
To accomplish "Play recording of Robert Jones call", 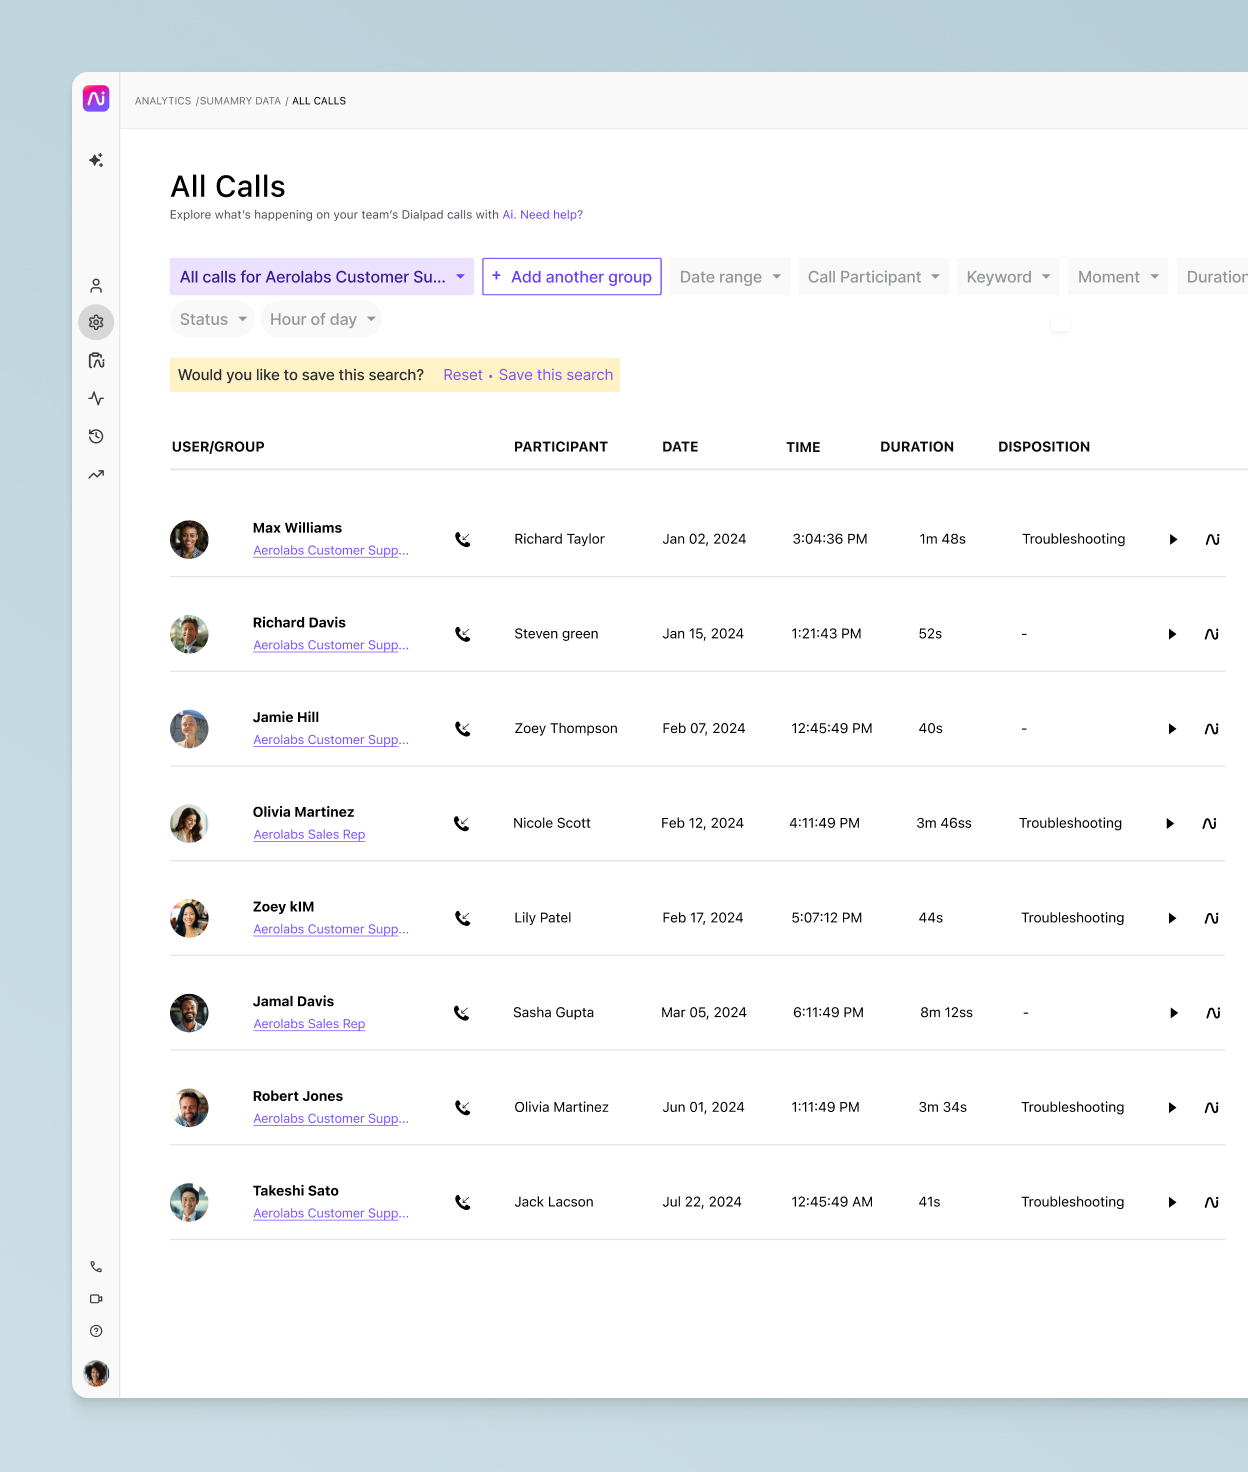I will pyautogui.click(x=1172, y=1108).
